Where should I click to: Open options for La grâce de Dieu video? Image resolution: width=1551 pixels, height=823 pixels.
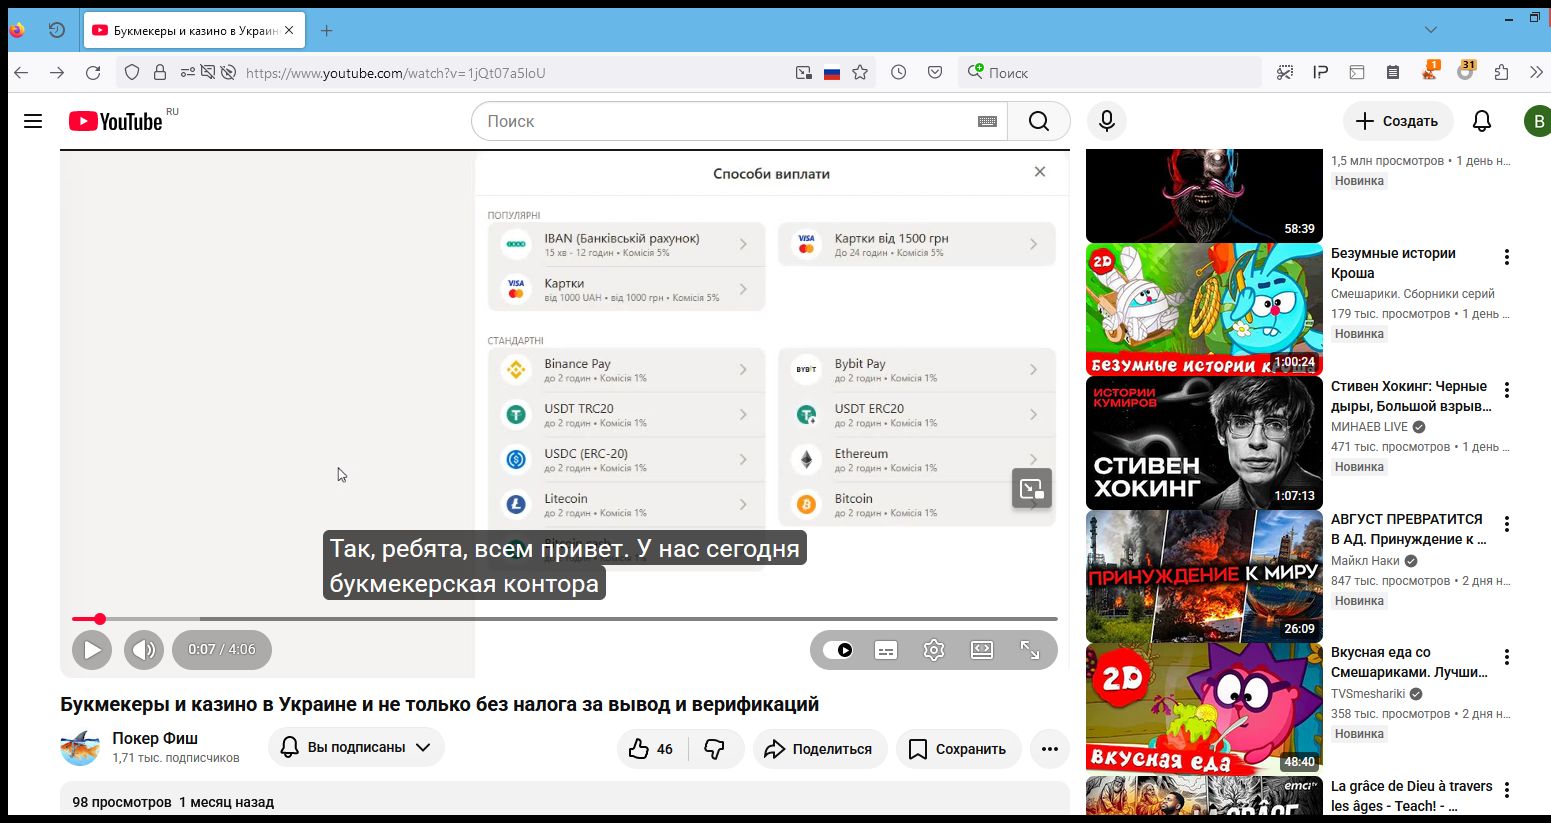[x=1507, y=790]
